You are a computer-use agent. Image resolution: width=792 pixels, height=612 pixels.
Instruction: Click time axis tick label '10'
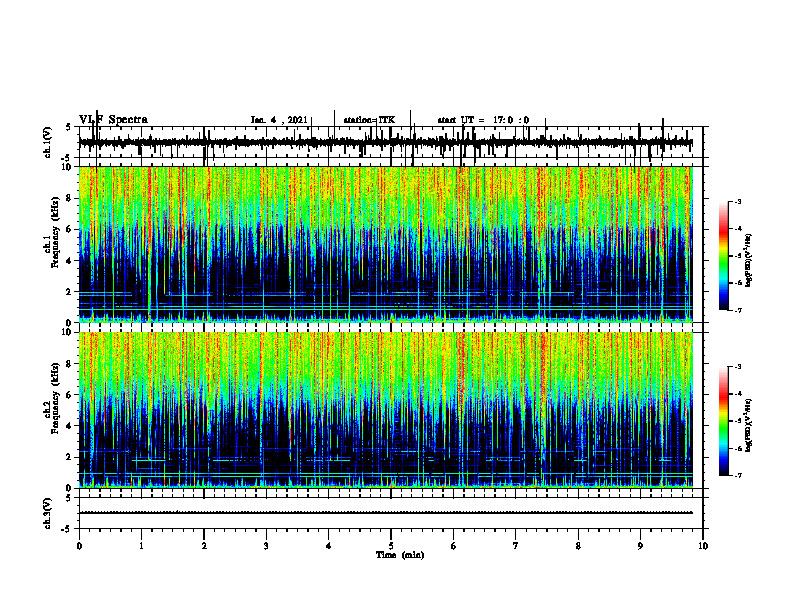[x=703, y=546]
